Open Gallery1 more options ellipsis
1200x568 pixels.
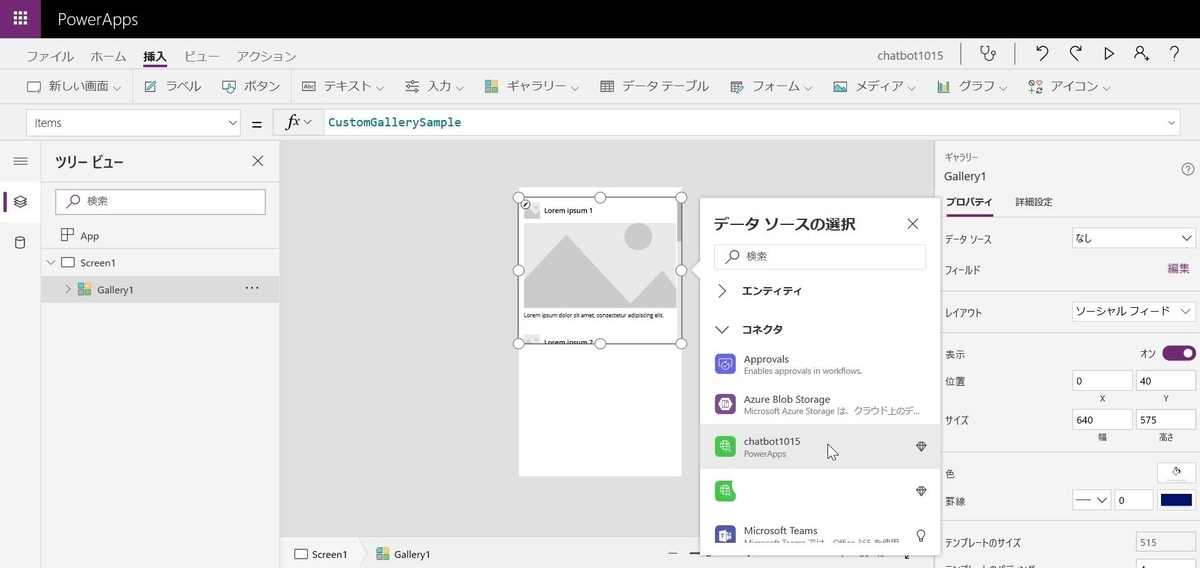(x=252, y=289)
